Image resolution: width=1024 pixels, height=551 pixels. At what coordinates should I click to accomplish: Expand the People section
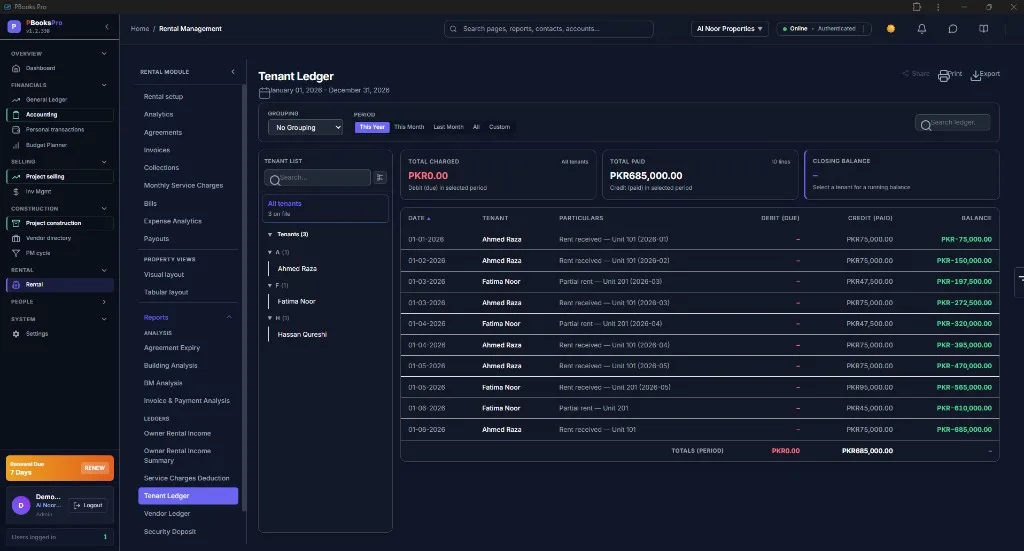[104, 302]
